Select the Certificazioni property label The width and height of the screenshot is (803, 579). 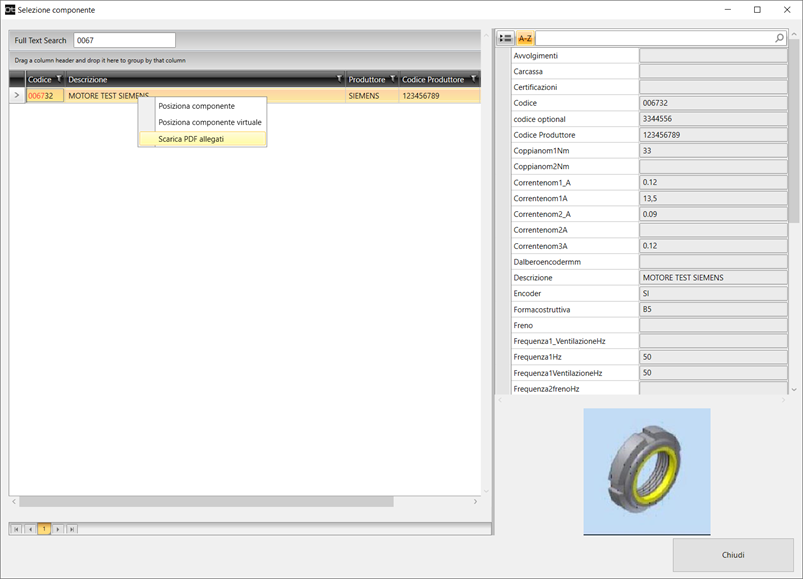click(535, 87)
